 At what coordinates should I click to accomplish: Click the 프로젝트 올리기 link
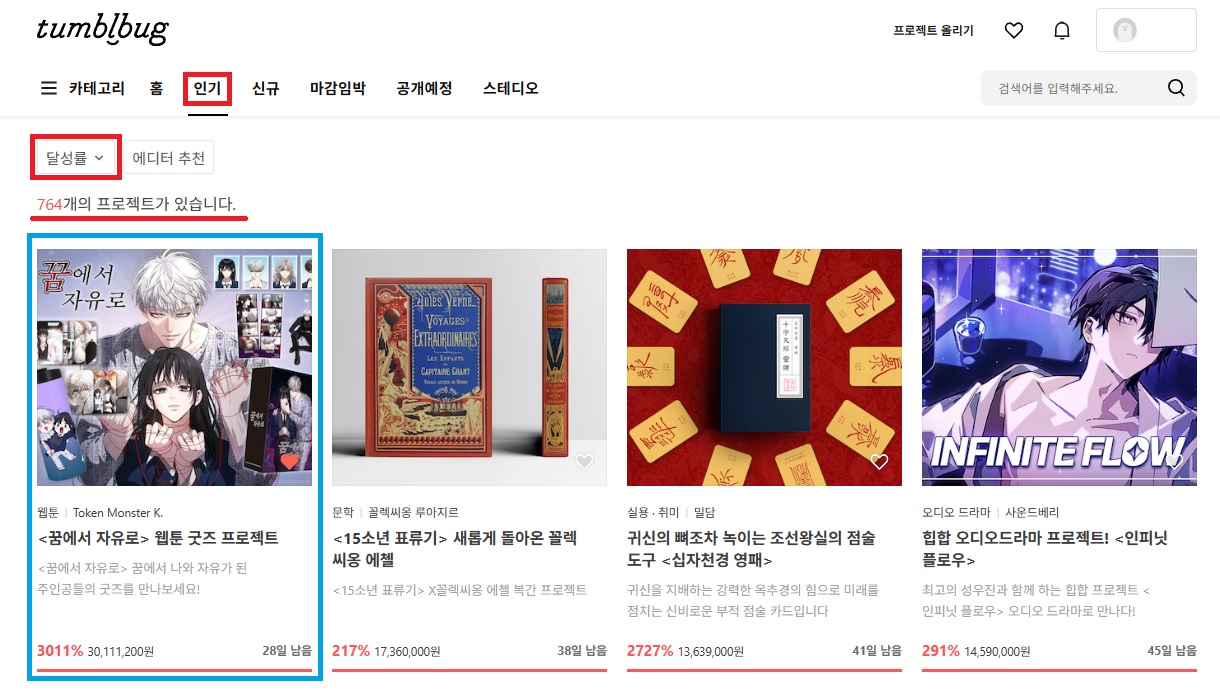[933, 31]
